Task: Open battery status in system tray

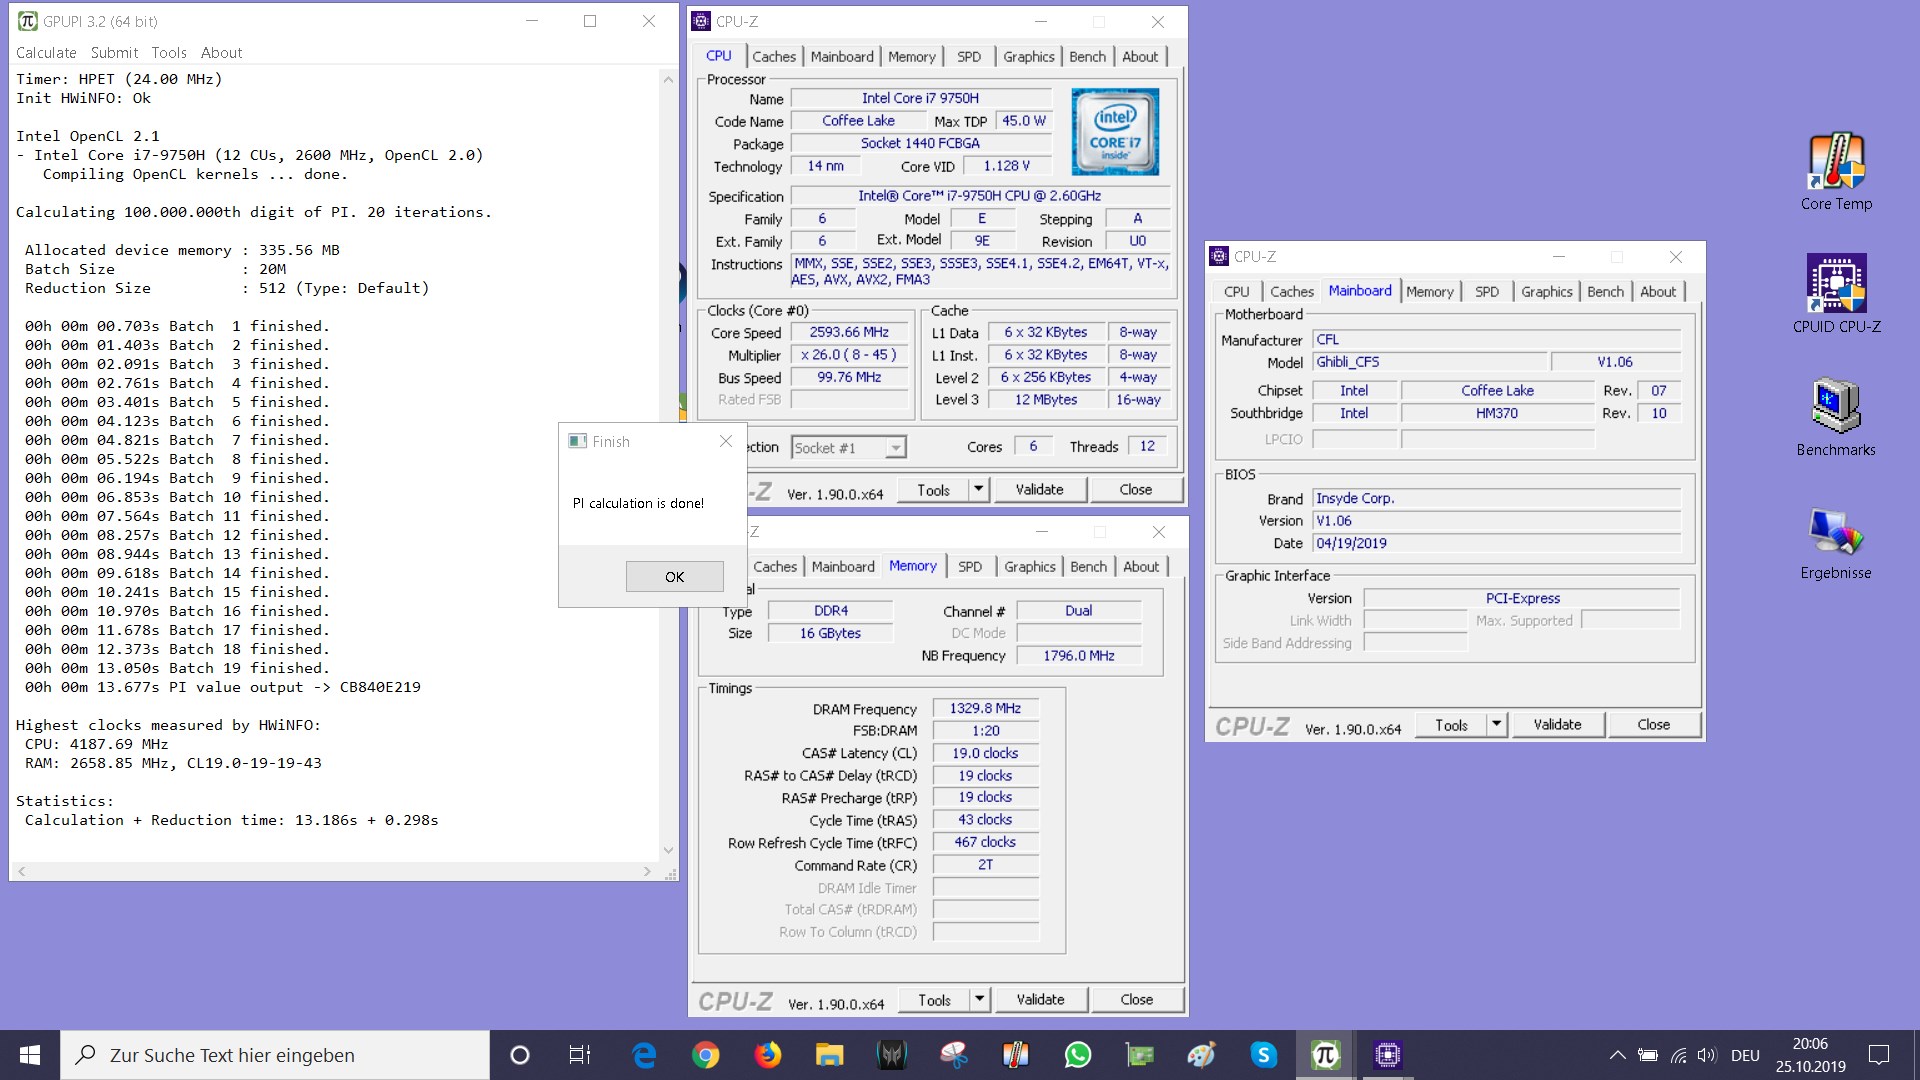Action: point(1647,1055)
